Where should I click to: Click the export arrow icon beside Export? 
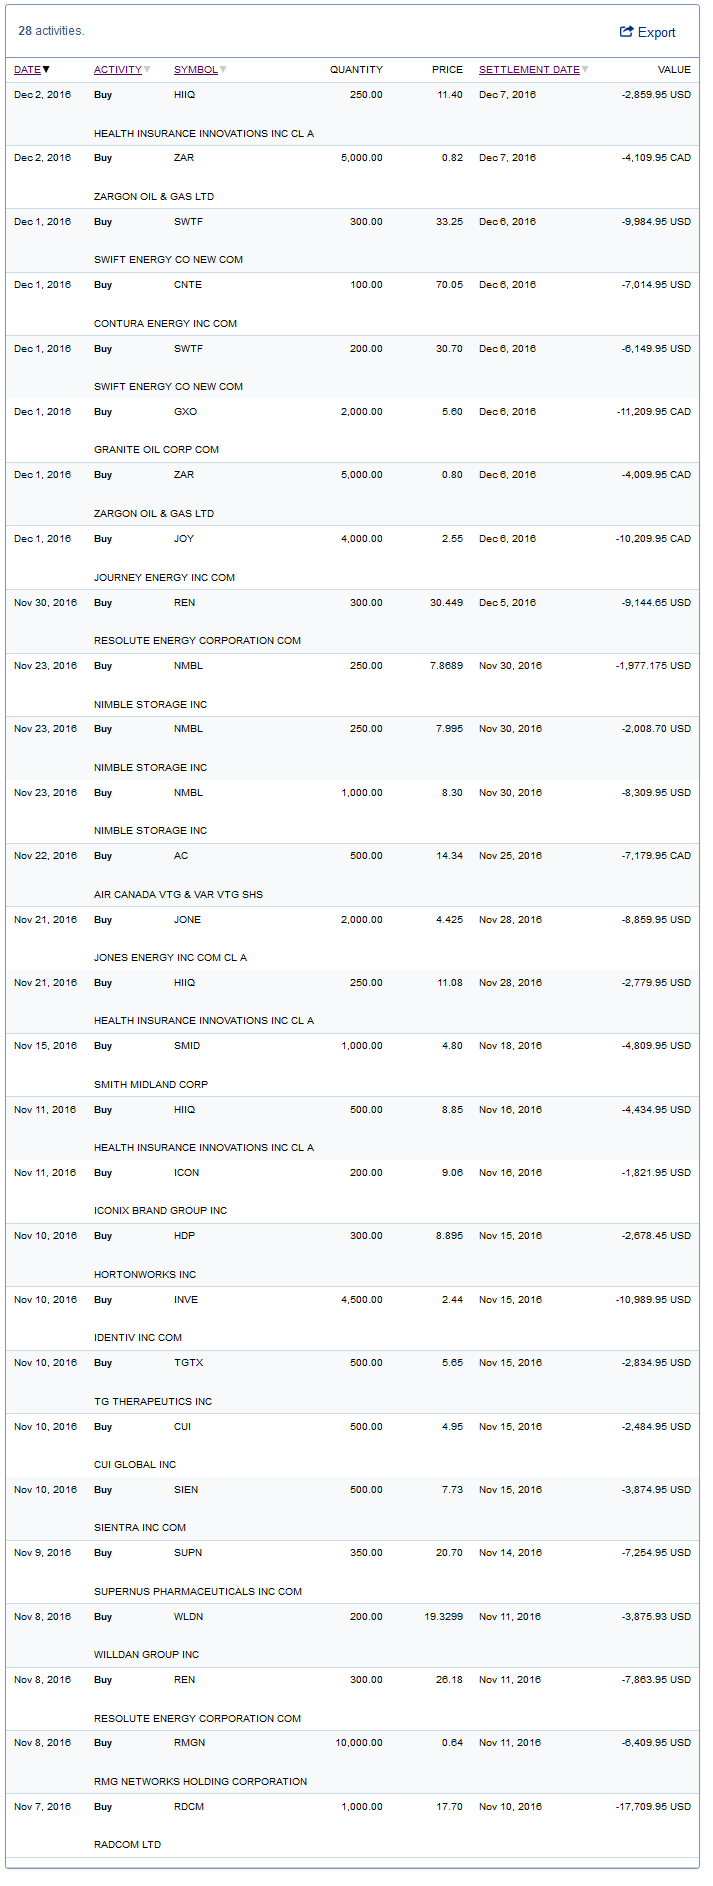click(x=626, y=32)
